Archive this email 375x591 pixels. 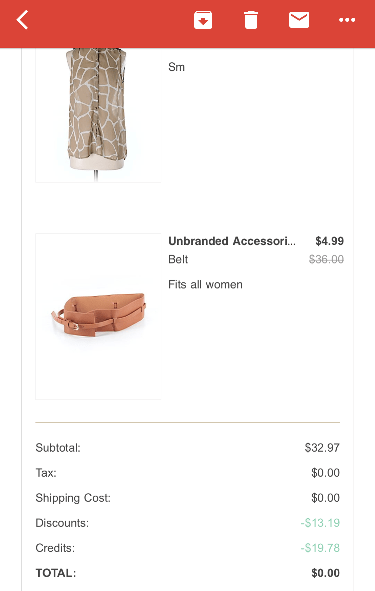coord(203,20)
